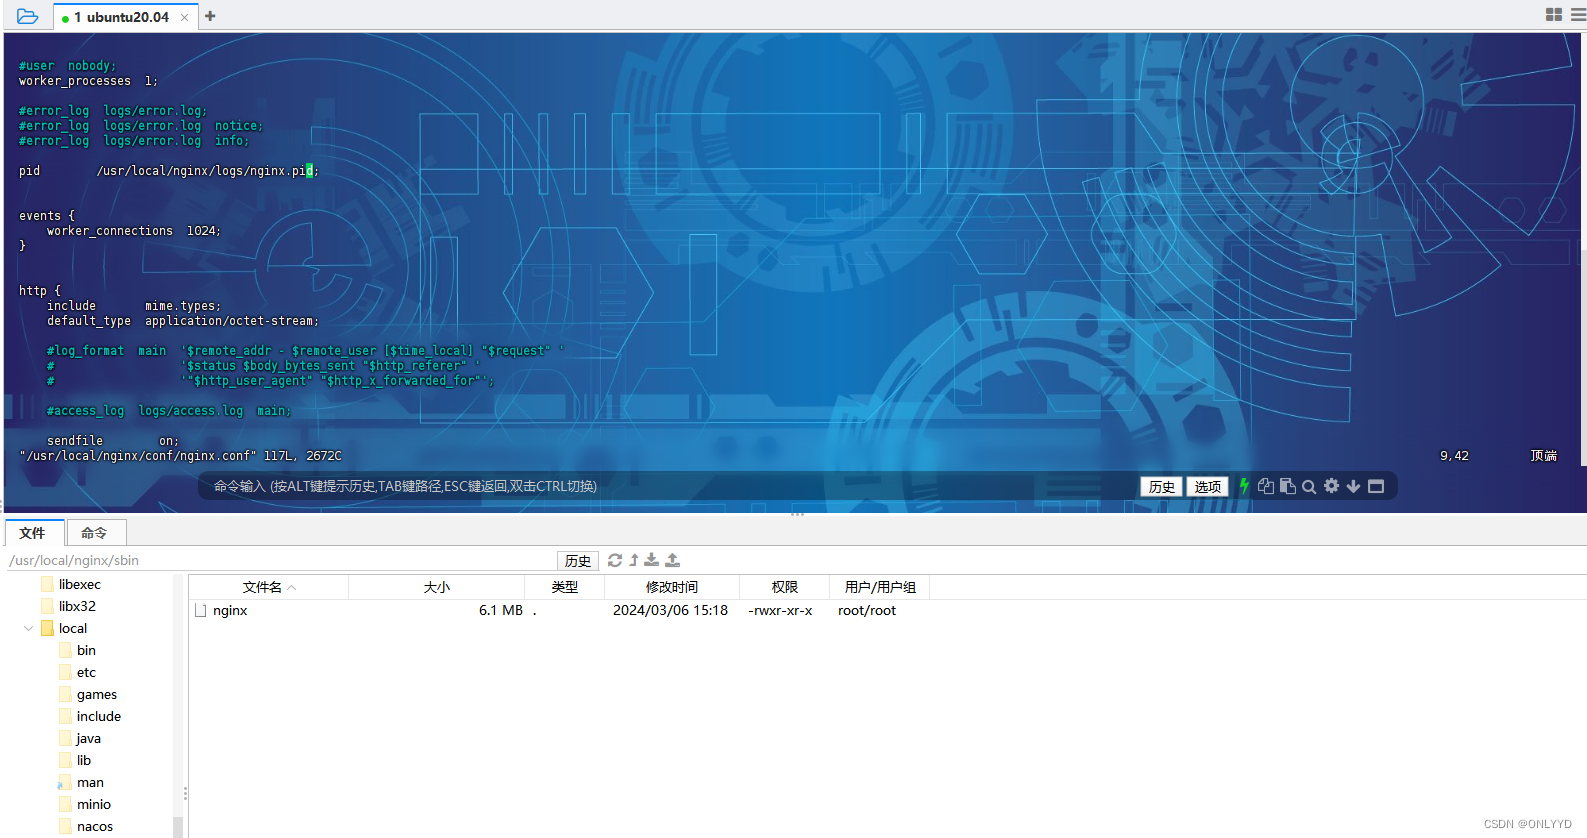The image size is (1587, 838).
Task: Select the nacos folder in tree
Action: tap(95, 826)
